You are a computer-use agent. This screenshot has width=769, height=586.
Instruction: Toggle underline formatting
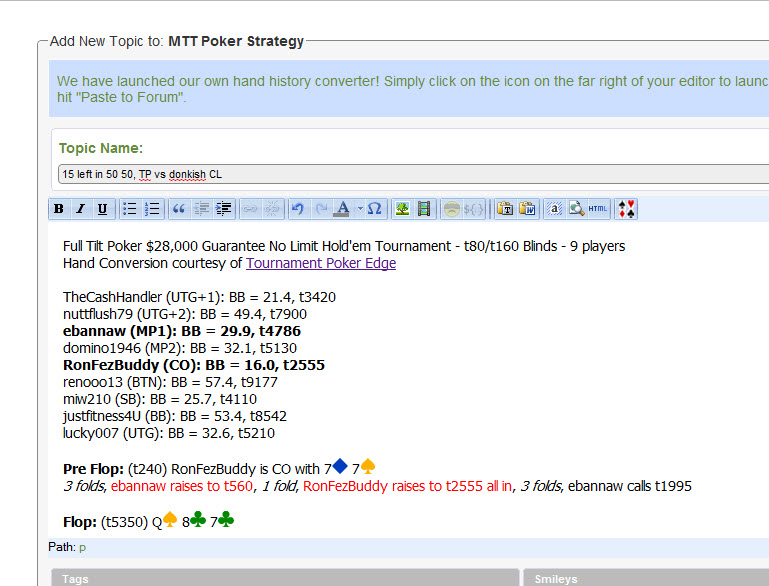tap(103, 209)
